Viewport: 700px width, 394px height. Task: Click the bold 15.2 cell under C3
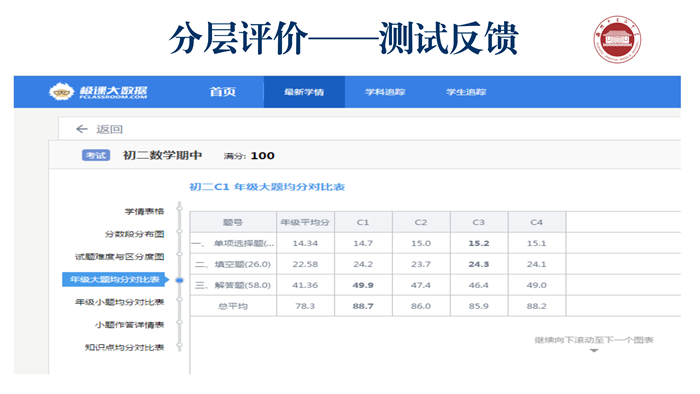pyautogui.click(x=479, y=244)
